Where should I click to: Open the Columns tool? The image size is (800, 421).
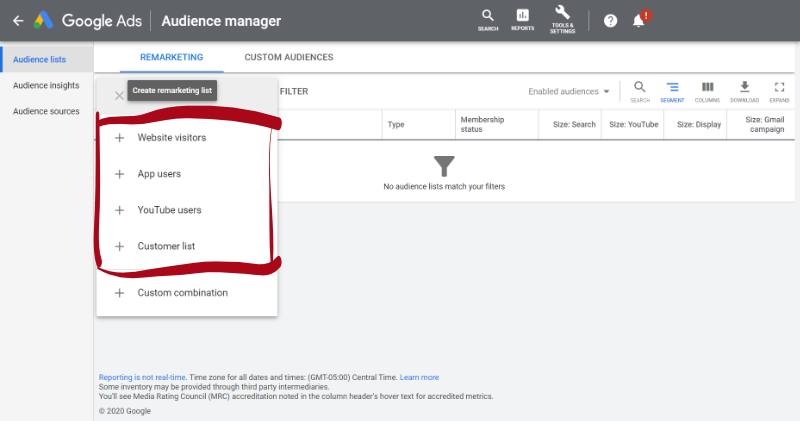tap(707, 92)
